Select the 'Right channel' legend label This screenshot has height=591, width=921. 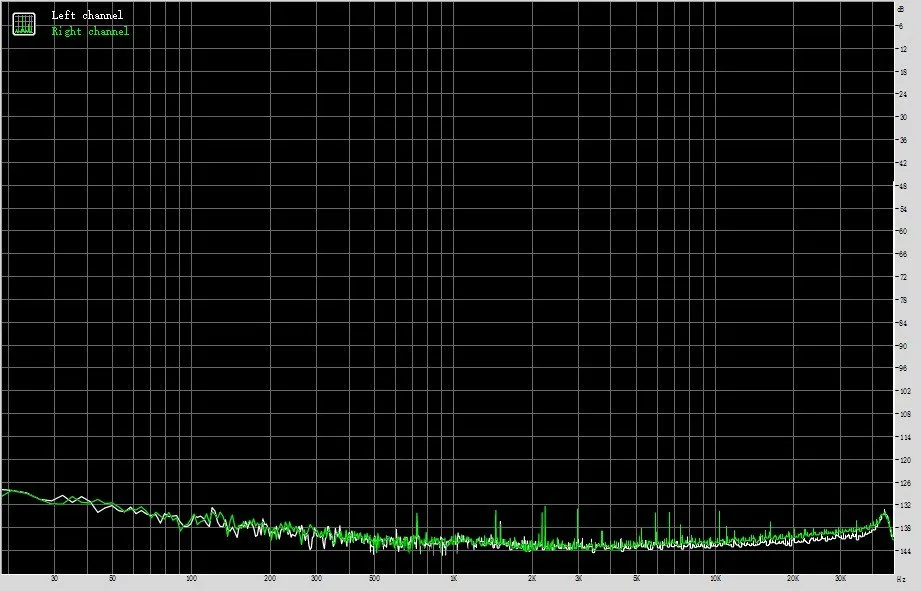coord(90,31)
